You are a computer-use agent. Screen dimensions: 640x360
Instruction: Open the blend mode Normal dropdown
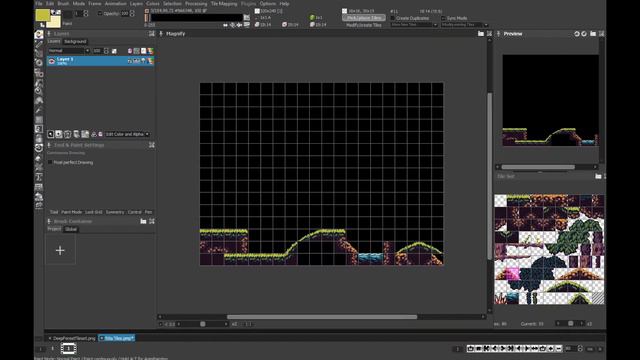(x=69, y=51)
